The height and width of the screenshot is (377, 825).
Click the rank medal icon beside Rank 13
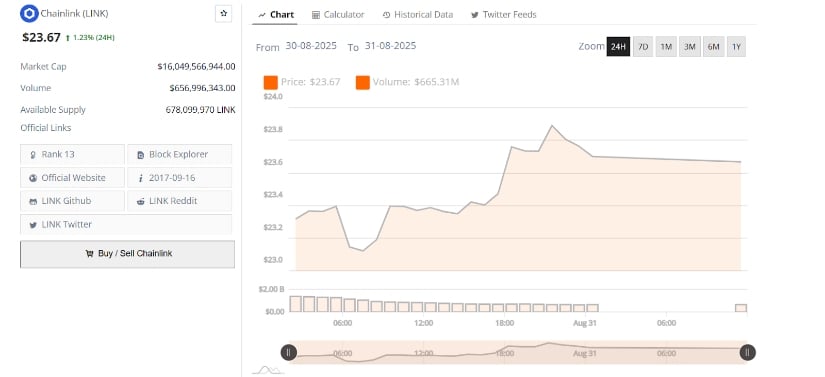click(33, 155)
